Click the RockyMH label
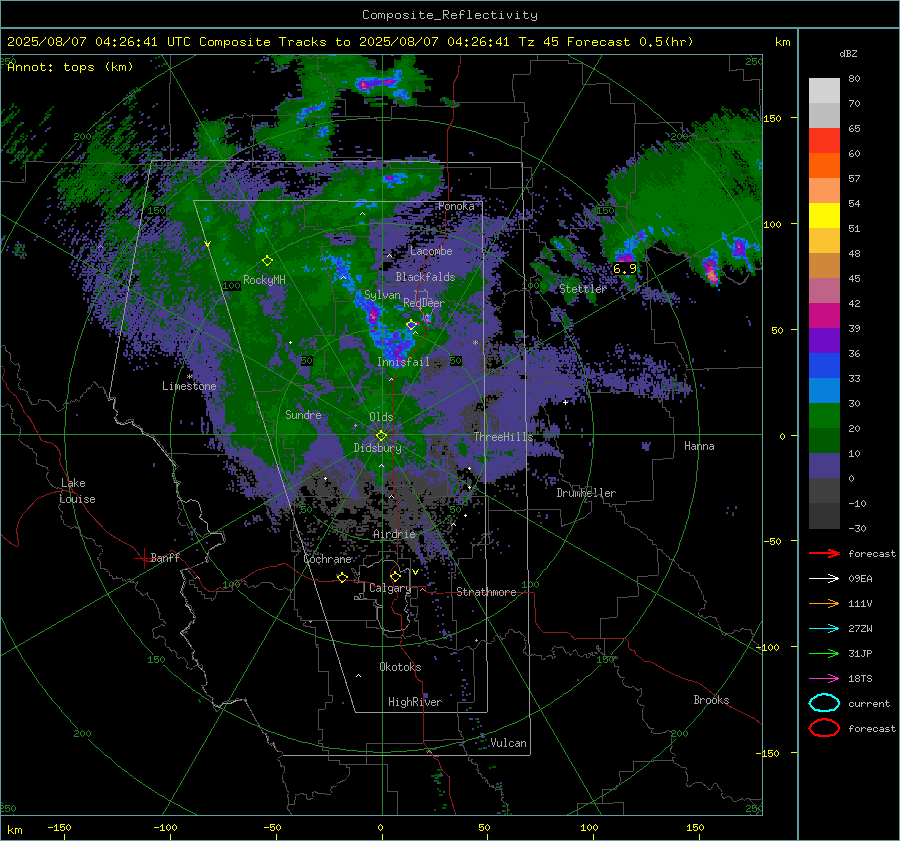The height and width of the screenshot is (841, 900). tap(264, 280)
